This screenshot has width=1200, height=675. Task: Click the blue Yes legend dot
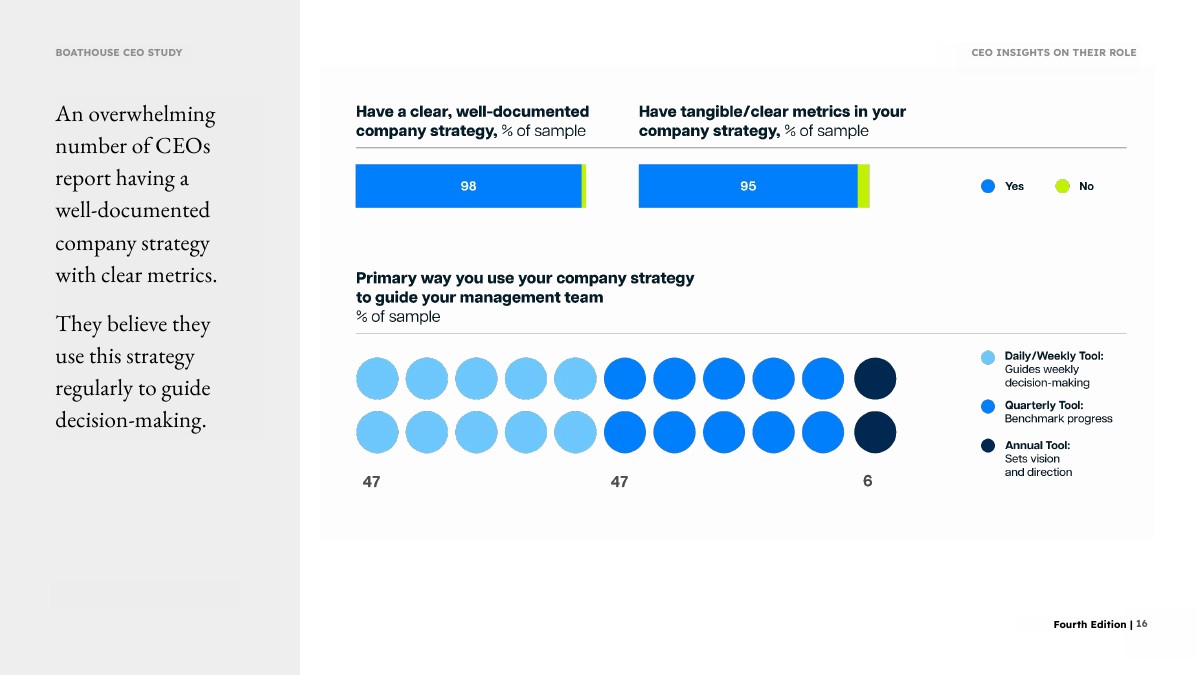[x=988, y=186]
